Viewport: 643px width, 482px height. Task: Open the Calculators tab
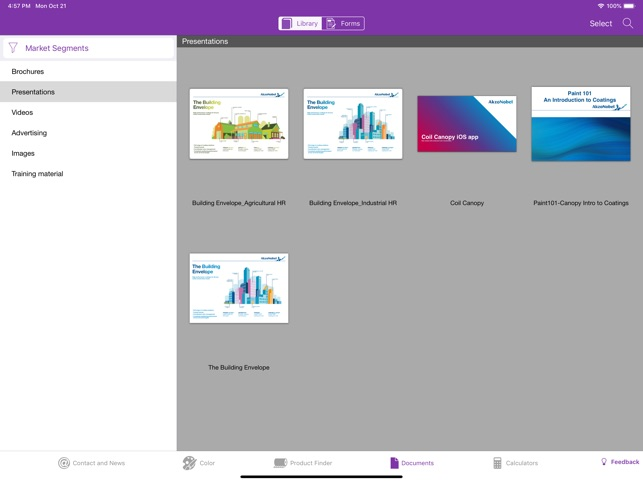point(515,463)
